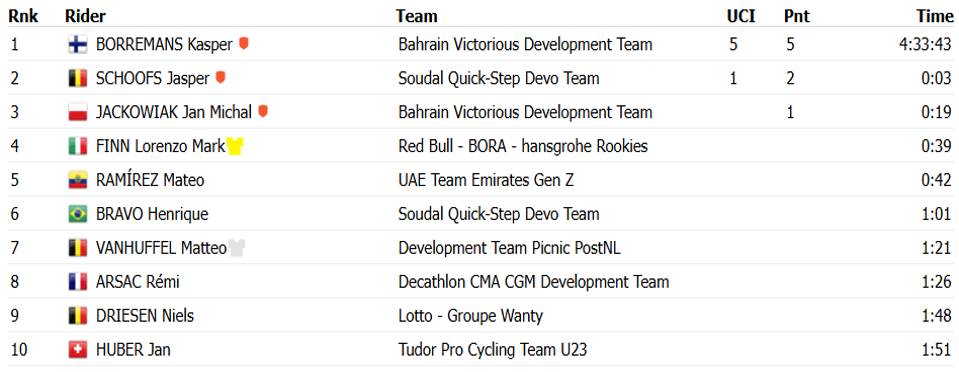Click the Swiss flag beside HUBER Jan
The height and width of the screenshot is (372, 959).
point(78,350)
